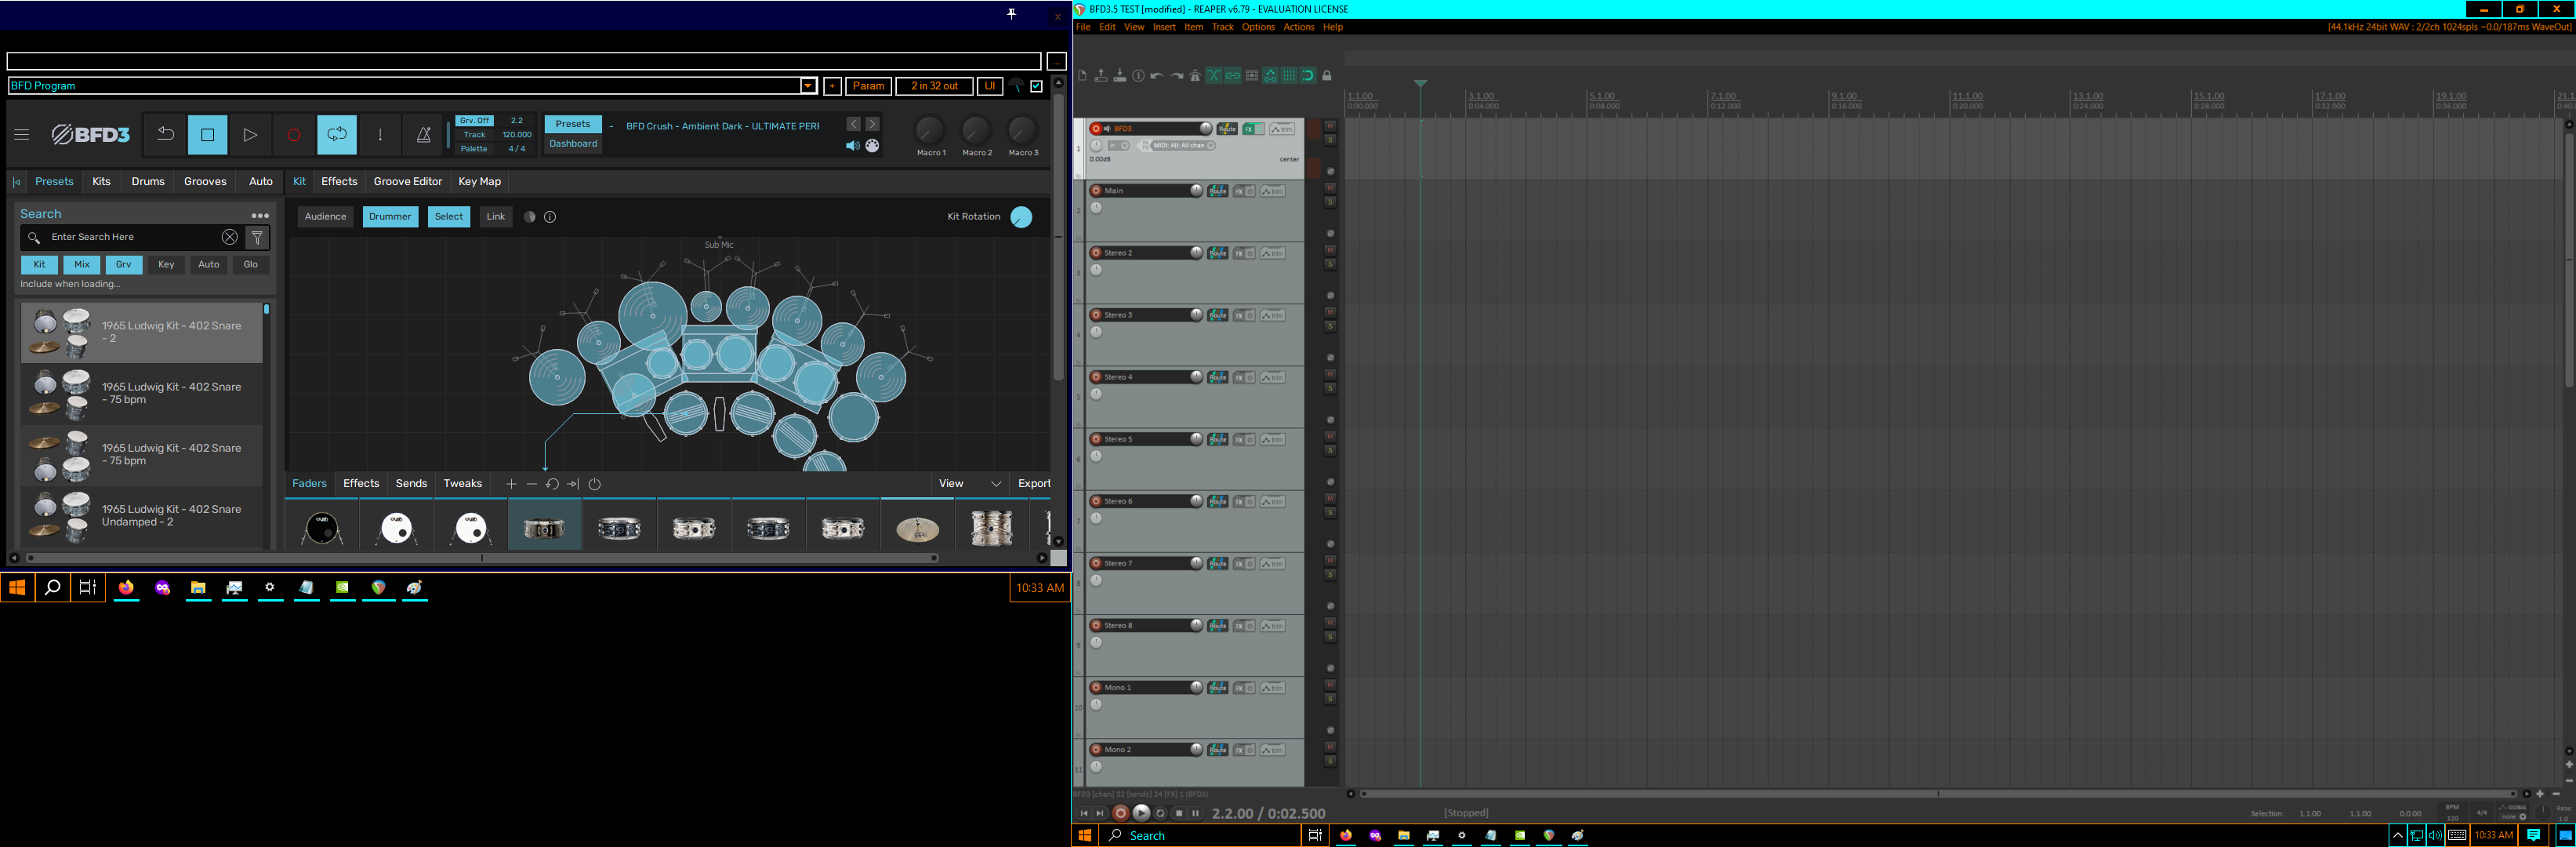
Task: Open the BFD3 MIDI connector icon
Action: coord(872,146)
